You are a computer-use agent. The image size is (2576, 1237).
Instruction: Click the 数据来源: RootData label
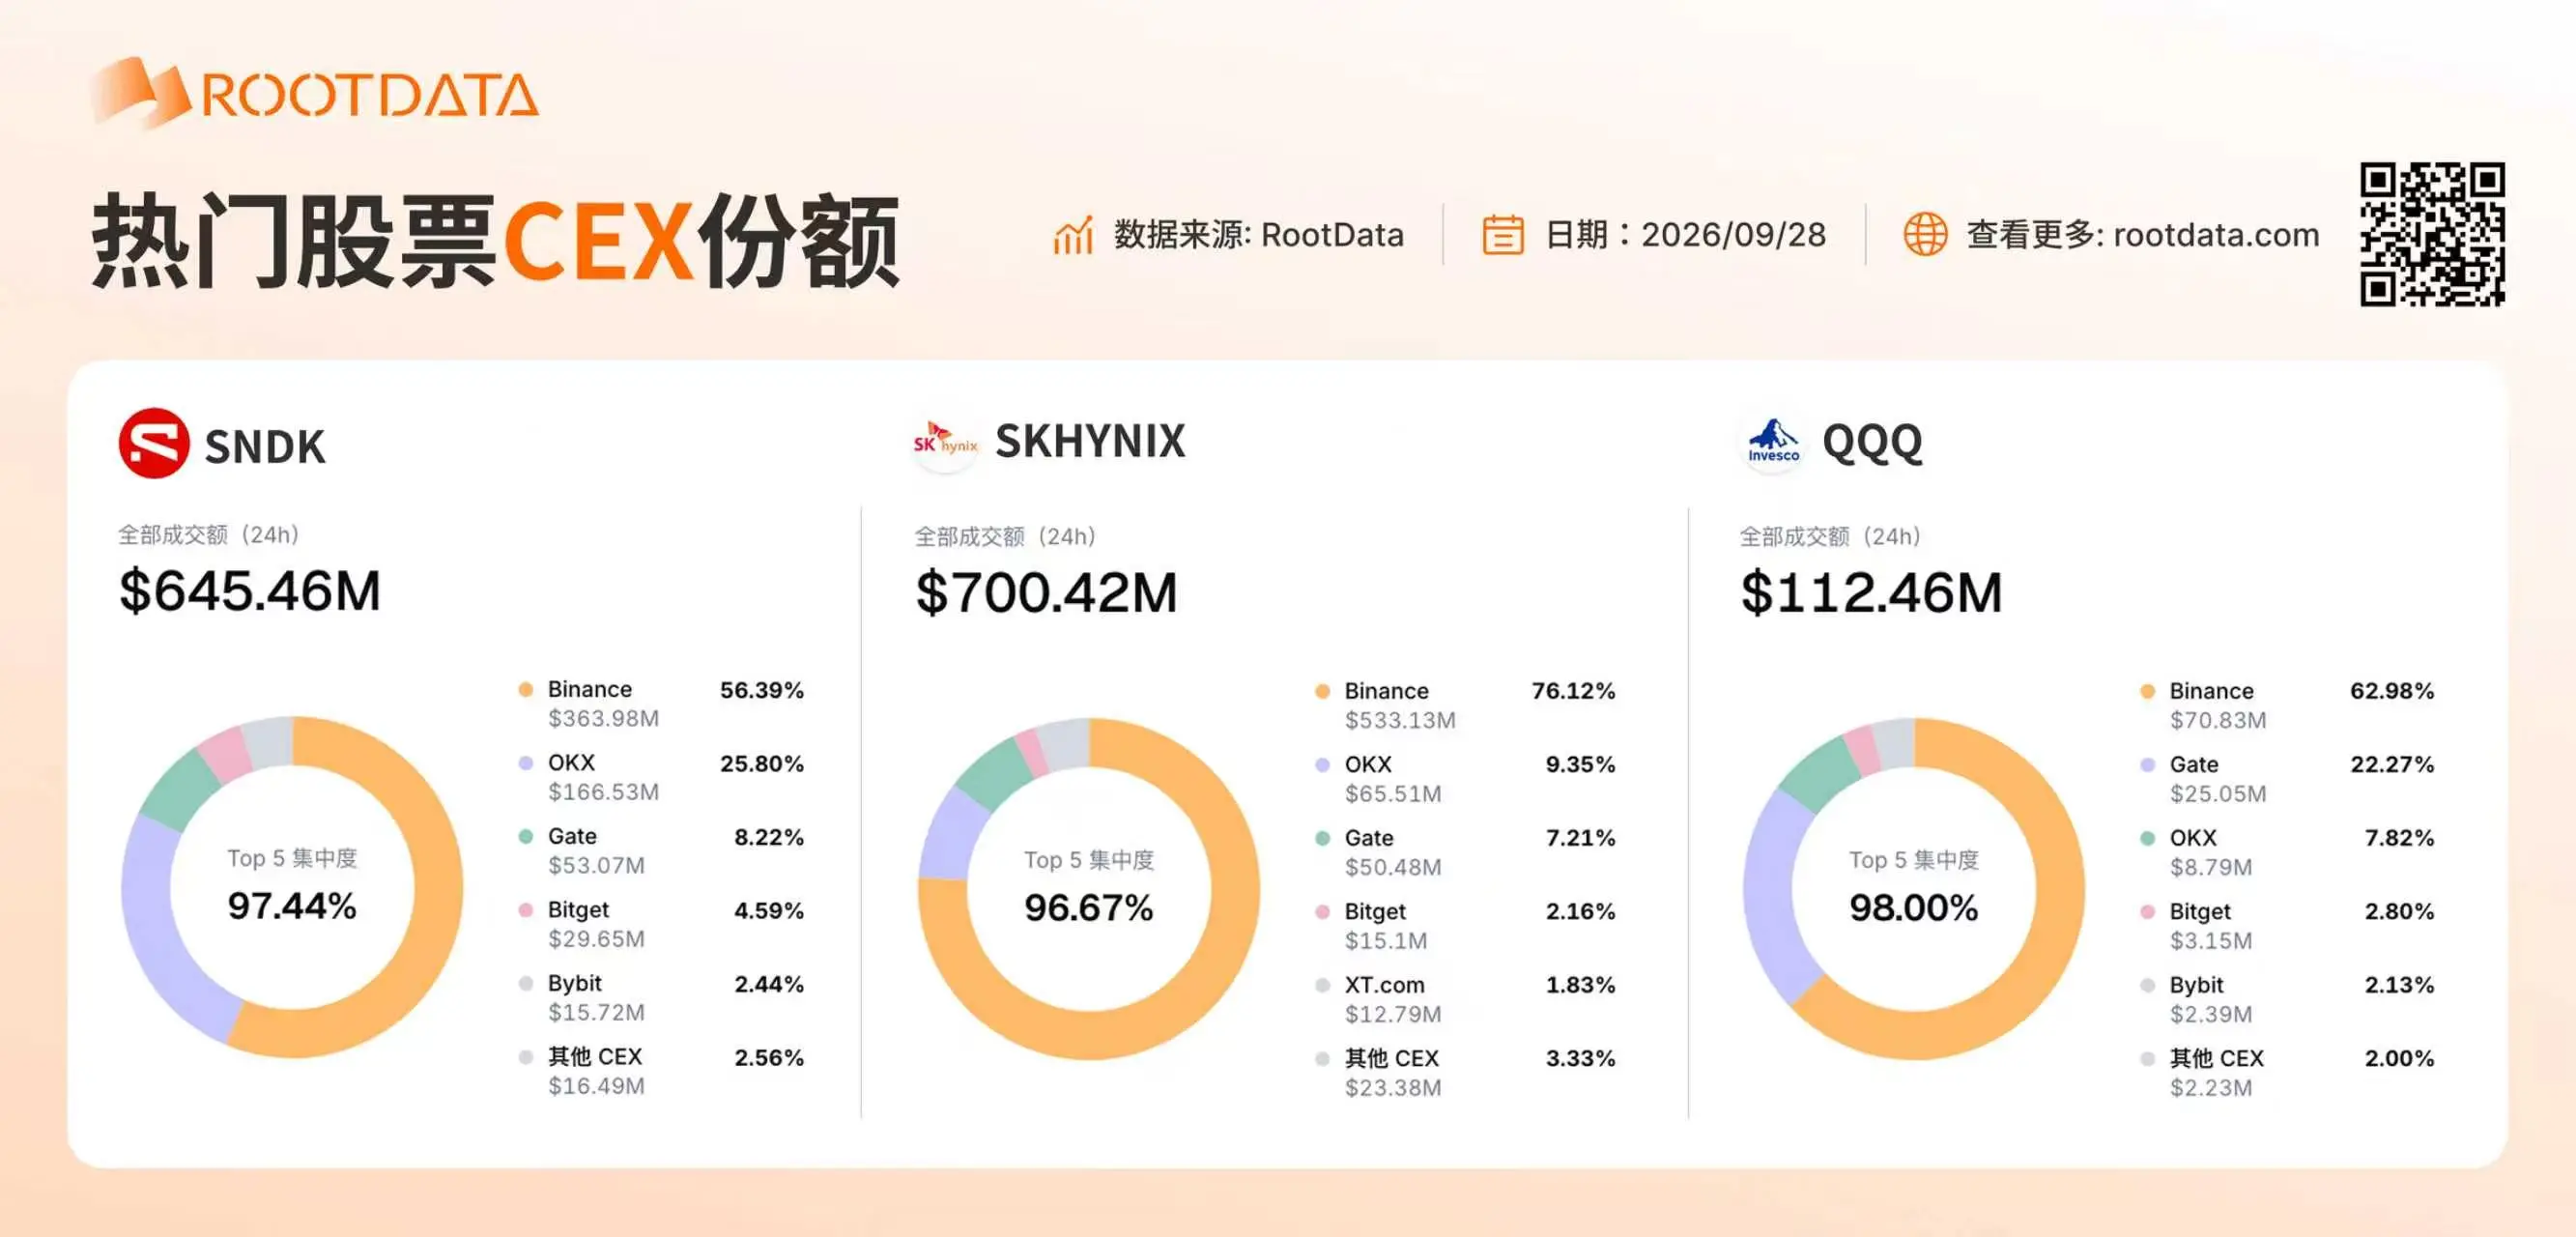tap(1259, 235)
